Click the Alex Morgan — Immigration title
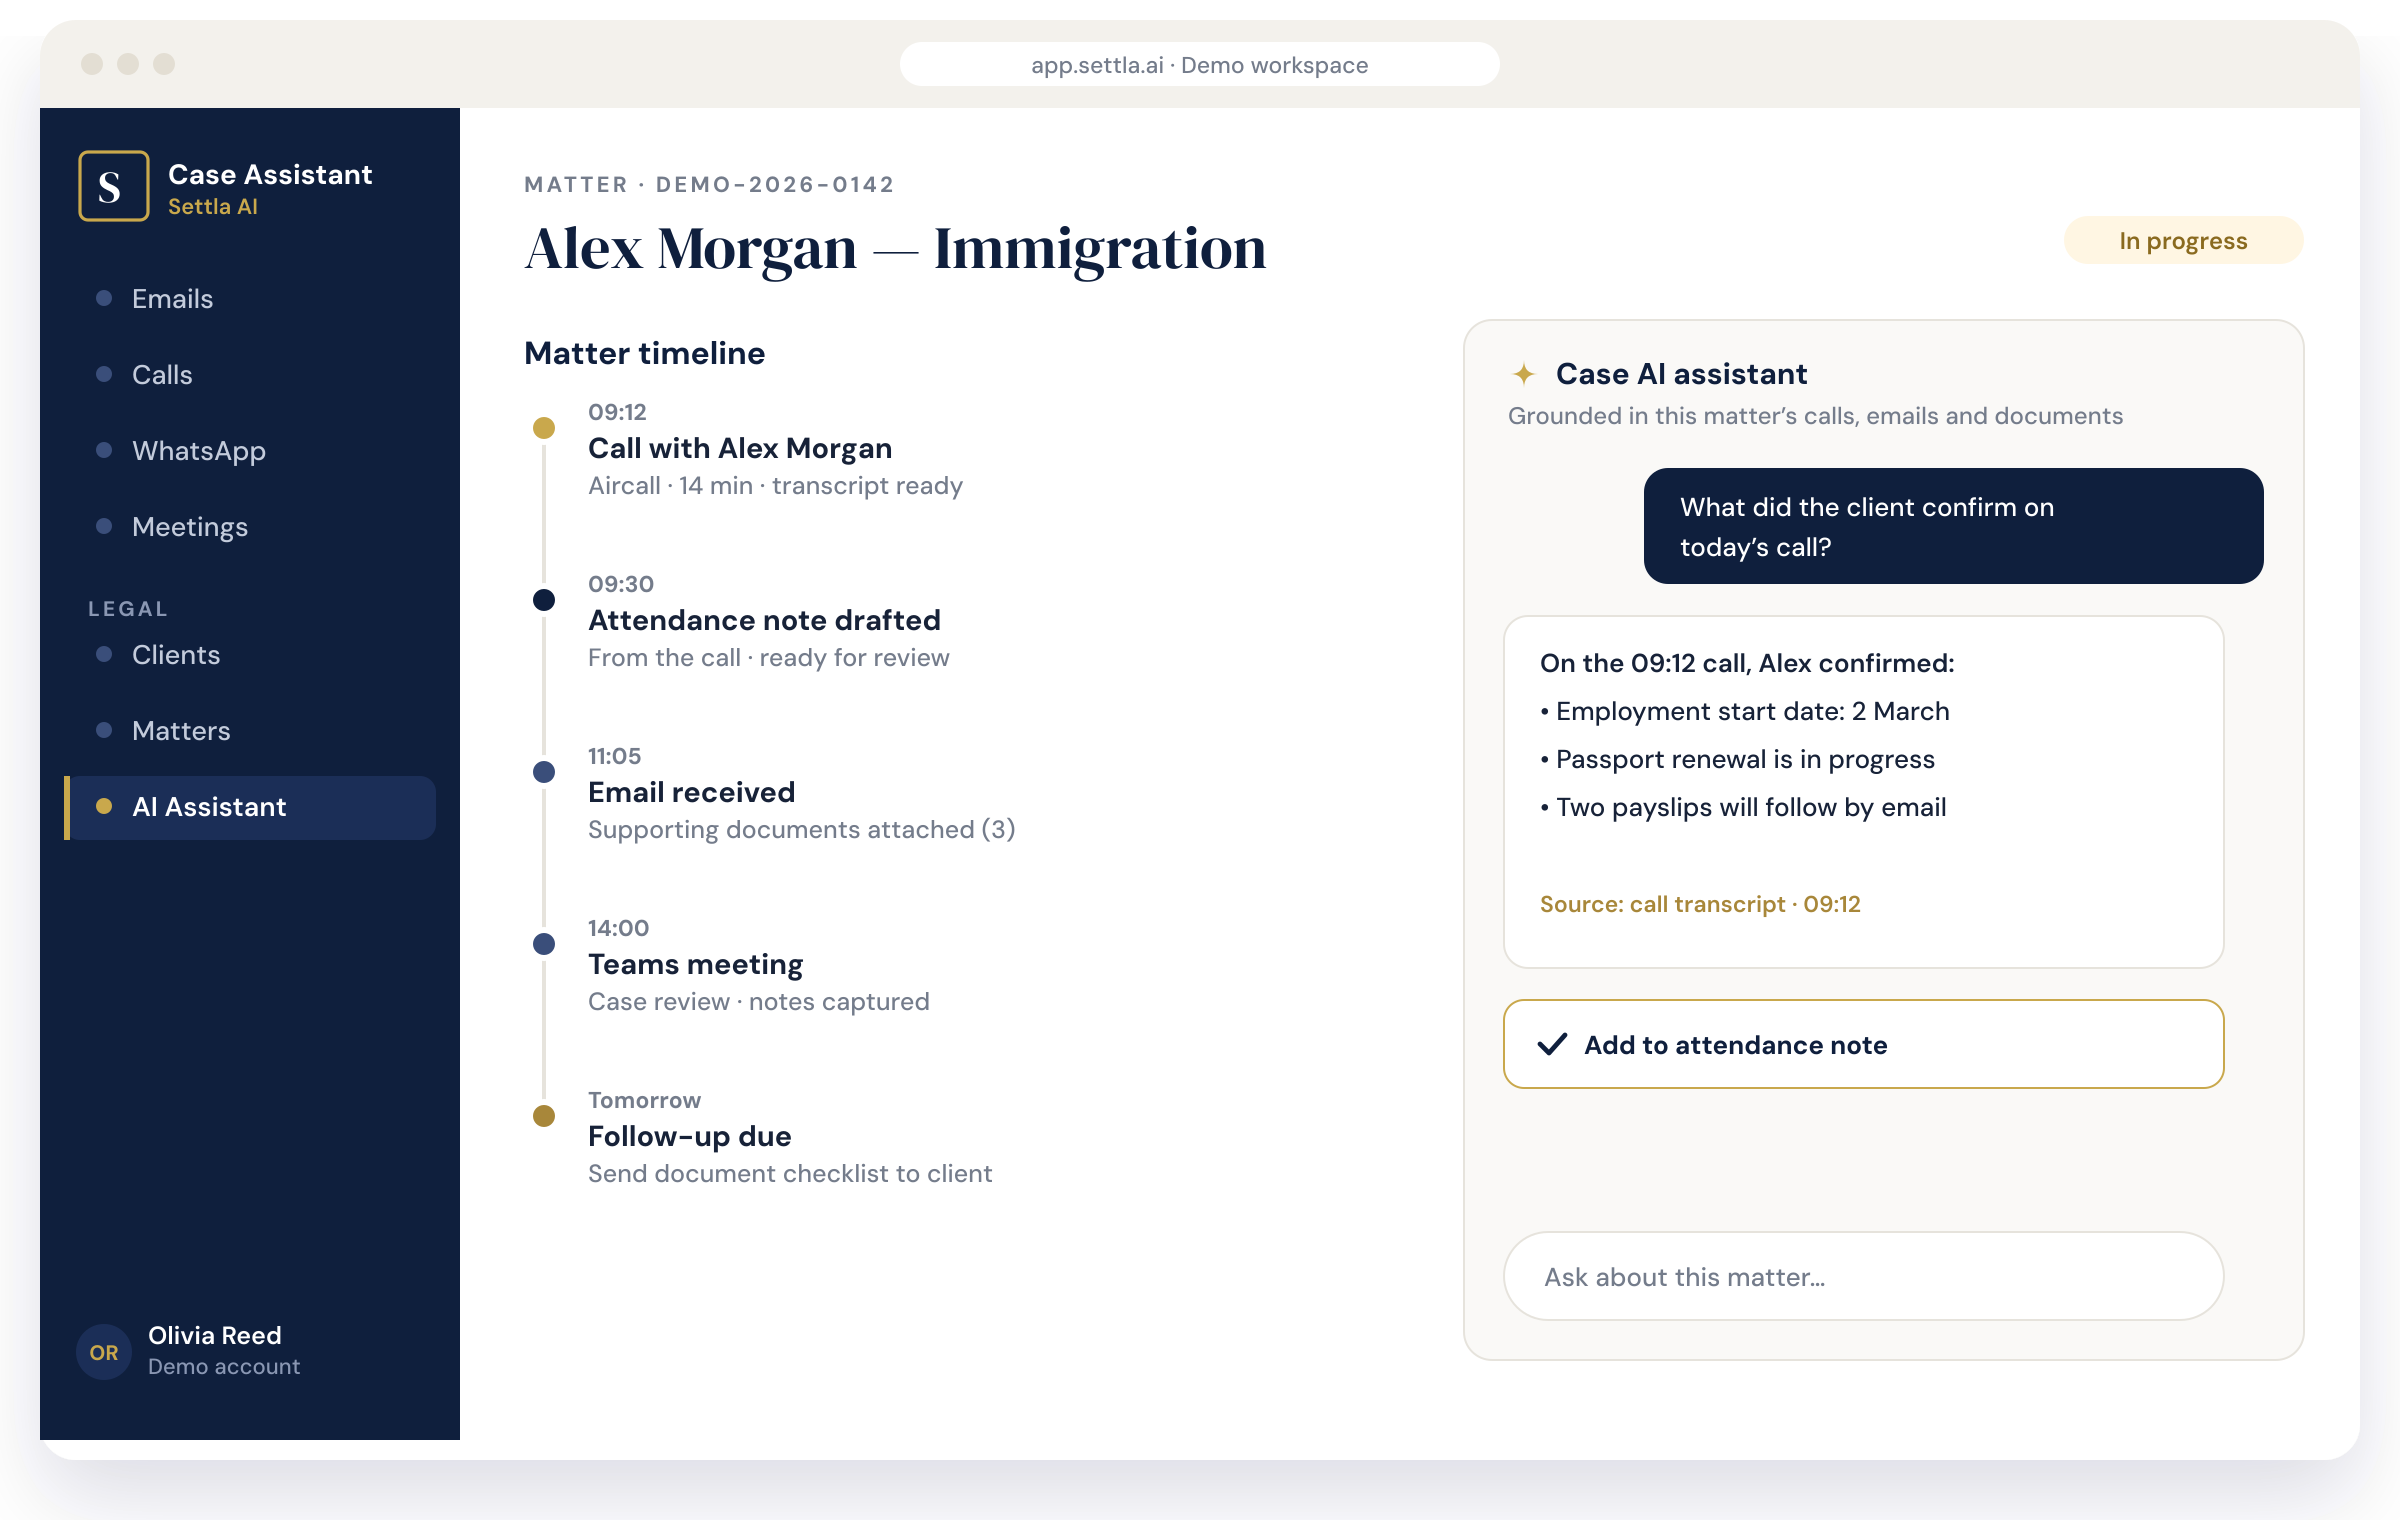 895,248
